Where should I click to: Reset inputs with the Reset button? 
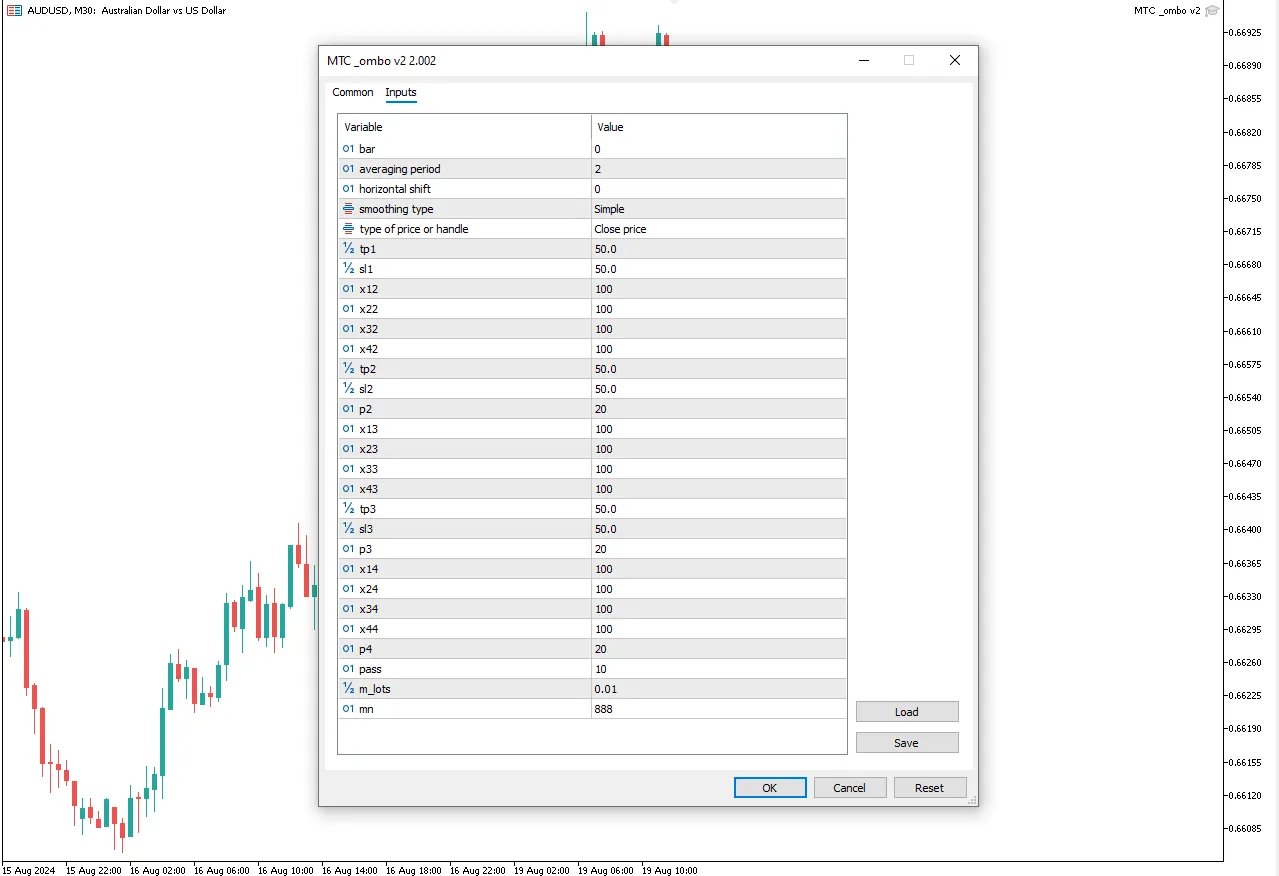(x=929, y=788)
